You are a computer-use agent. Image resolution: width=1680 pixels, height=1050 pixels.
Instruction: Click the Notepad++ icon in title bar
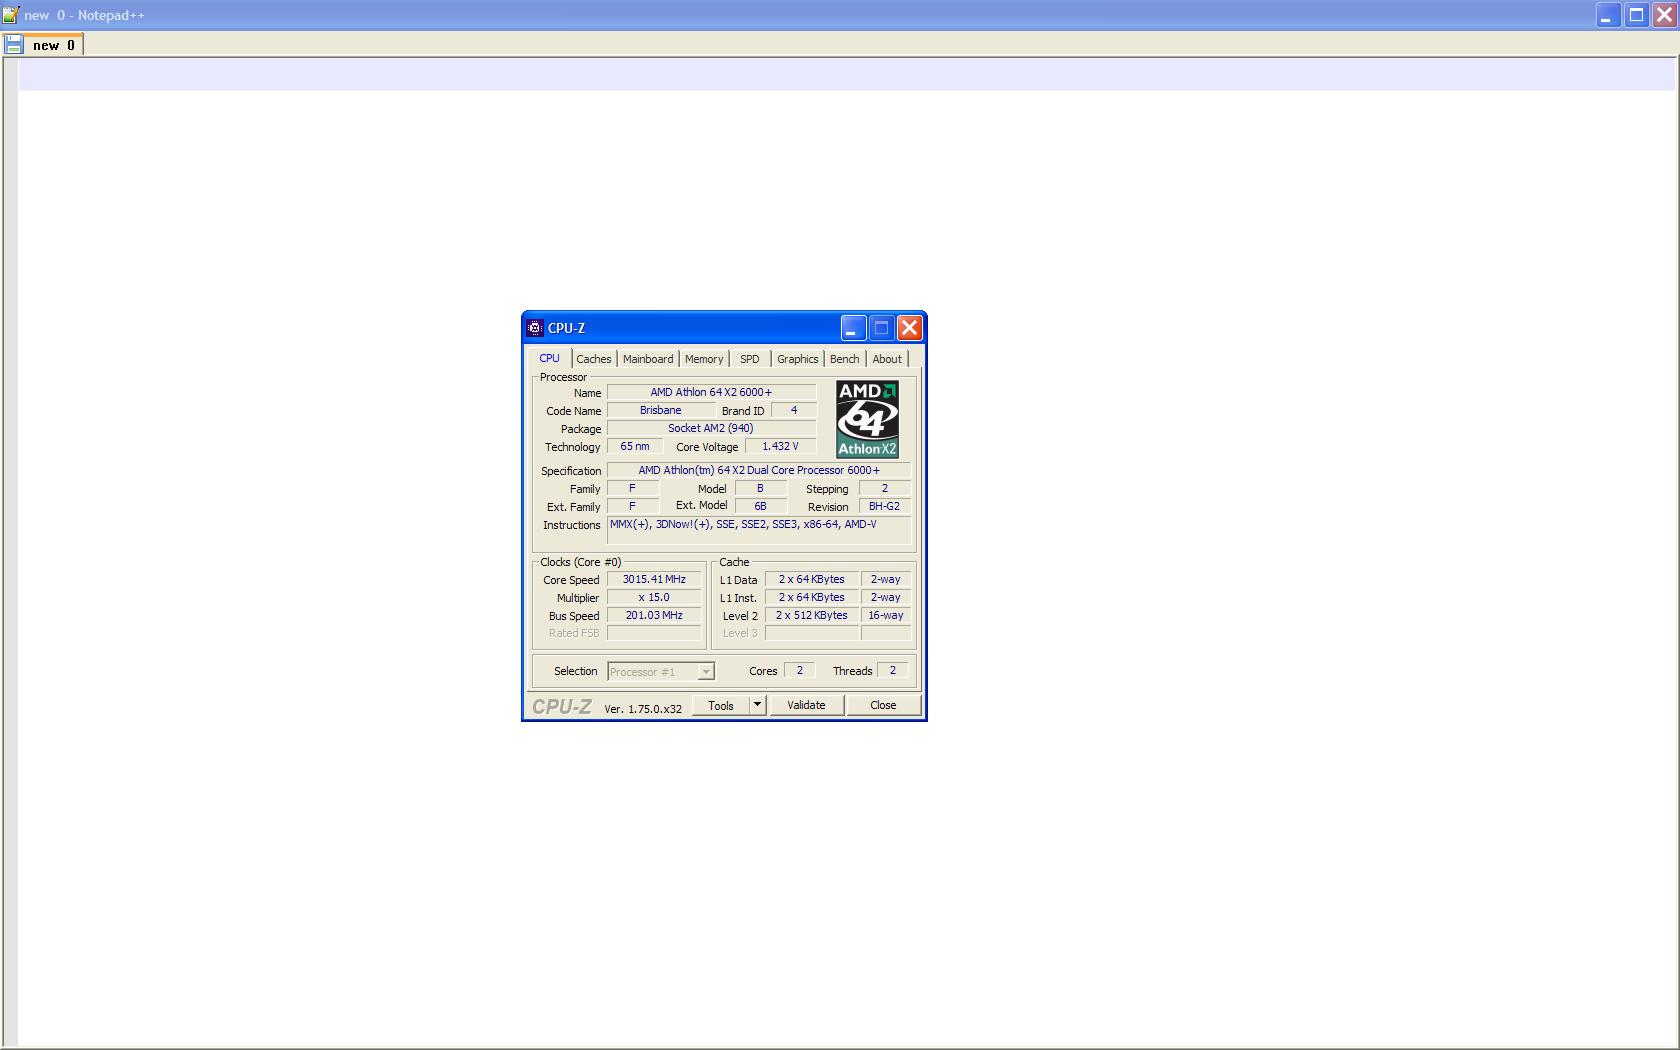pyautogui.click(x=10, y=15)
